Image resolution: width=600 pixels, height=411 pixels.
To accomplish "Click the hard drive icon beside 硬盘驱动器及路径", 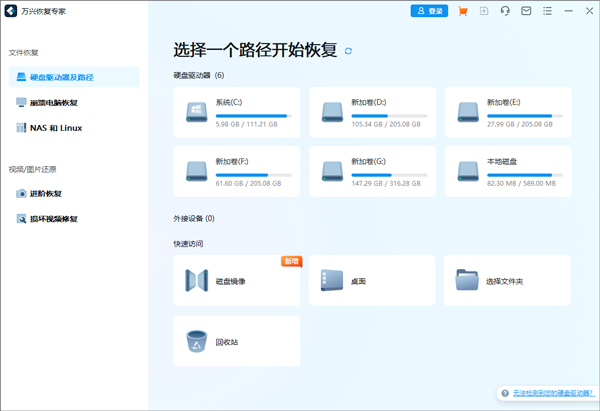I will pos(21,77).
